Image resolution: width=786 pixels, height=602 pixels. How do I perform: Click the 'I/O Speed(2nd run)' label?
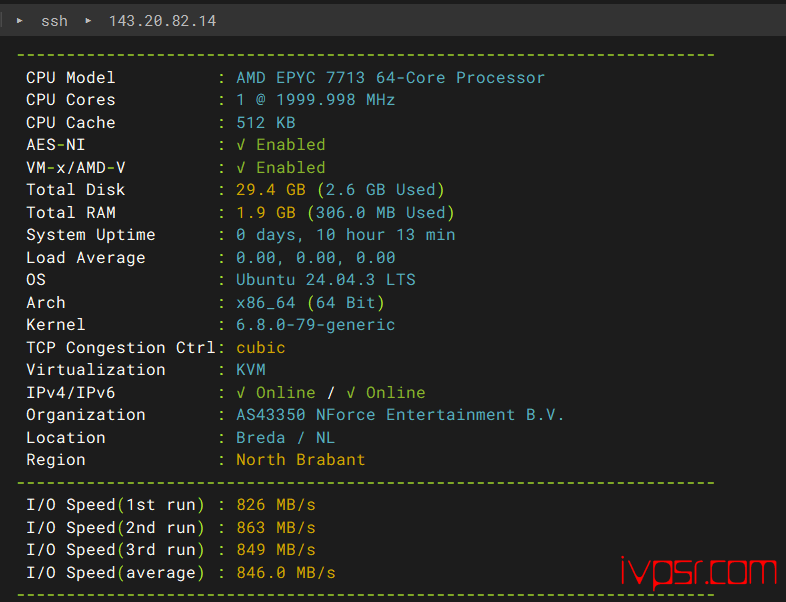[x=115, y=528]
